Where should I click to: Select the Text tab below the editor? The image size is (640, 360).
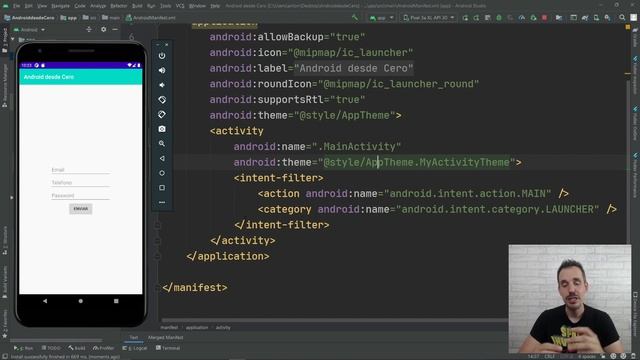(133, 338)
